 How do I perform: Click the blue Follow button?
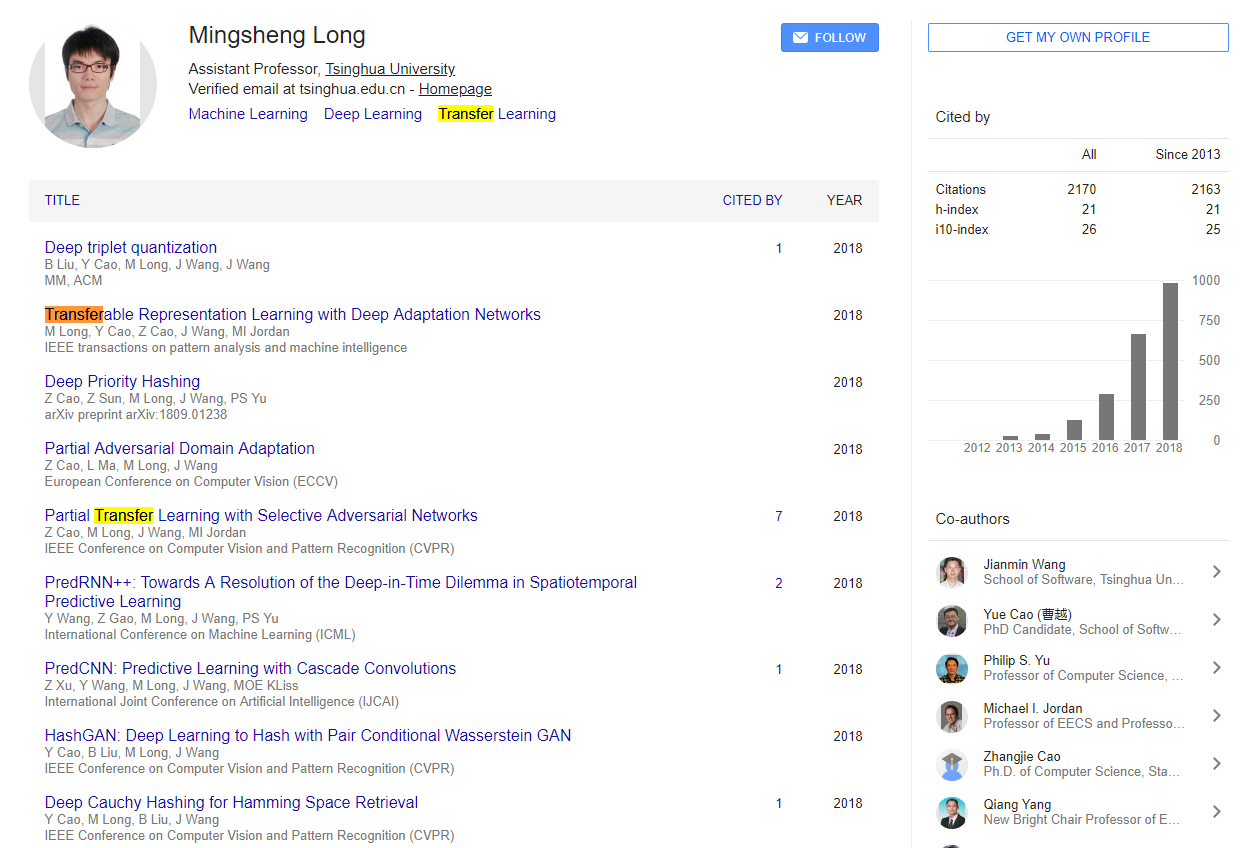tap(829, 38)
